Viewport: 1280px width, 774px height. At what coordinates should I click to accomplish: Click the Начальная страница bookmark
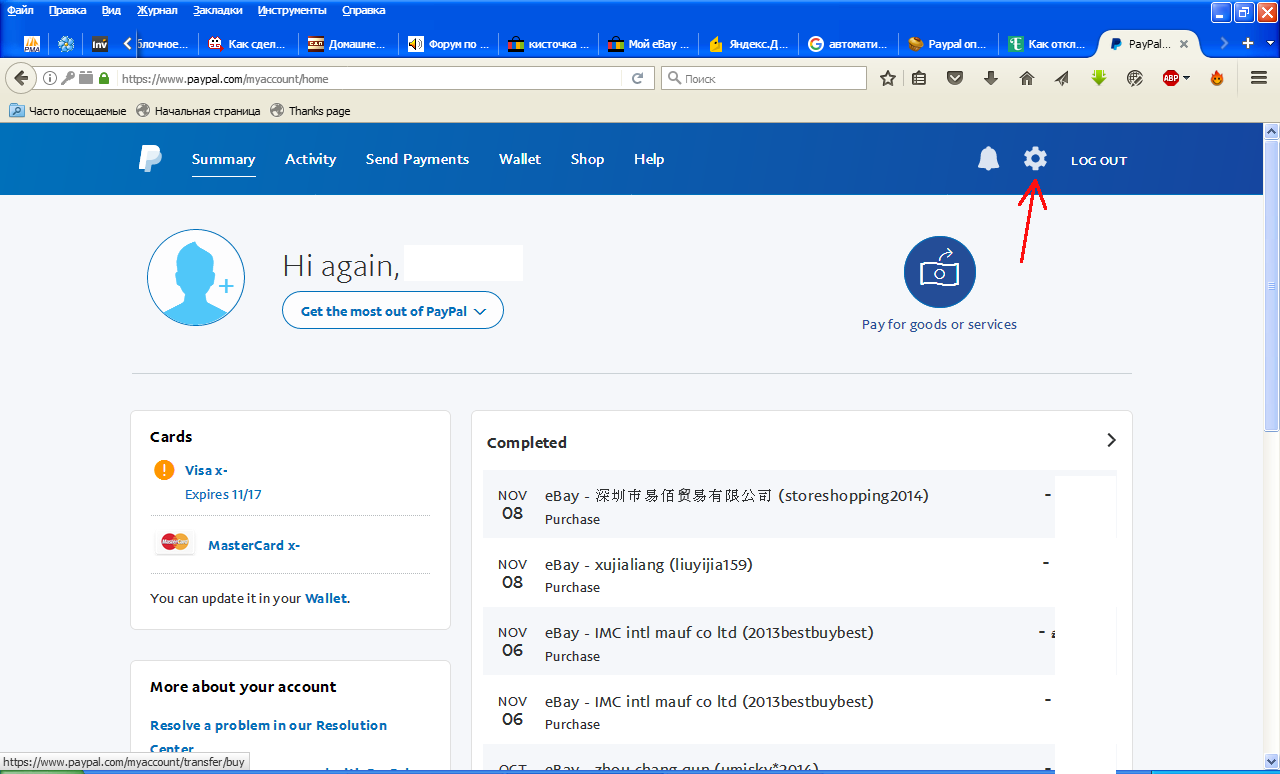(198, 111)
